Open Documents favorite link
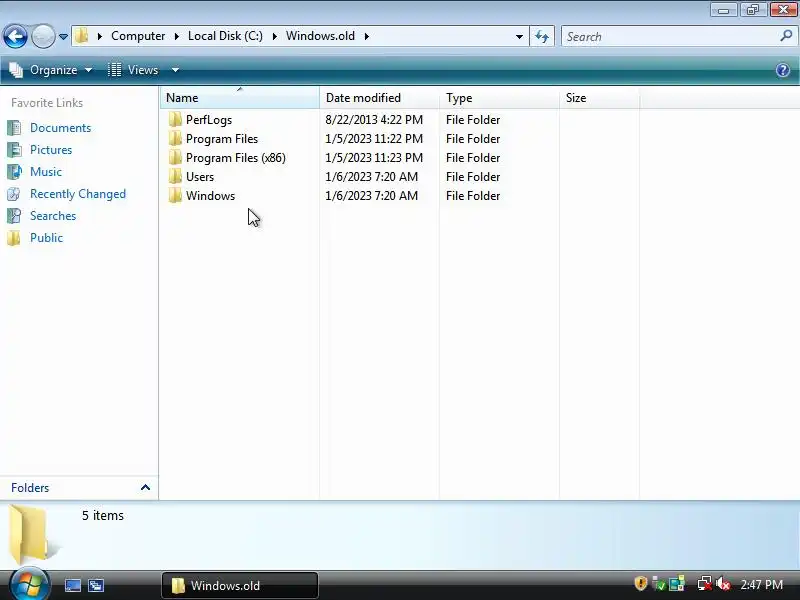The height and width of the screenshot is (600, 800). click(x=60, y=128)
